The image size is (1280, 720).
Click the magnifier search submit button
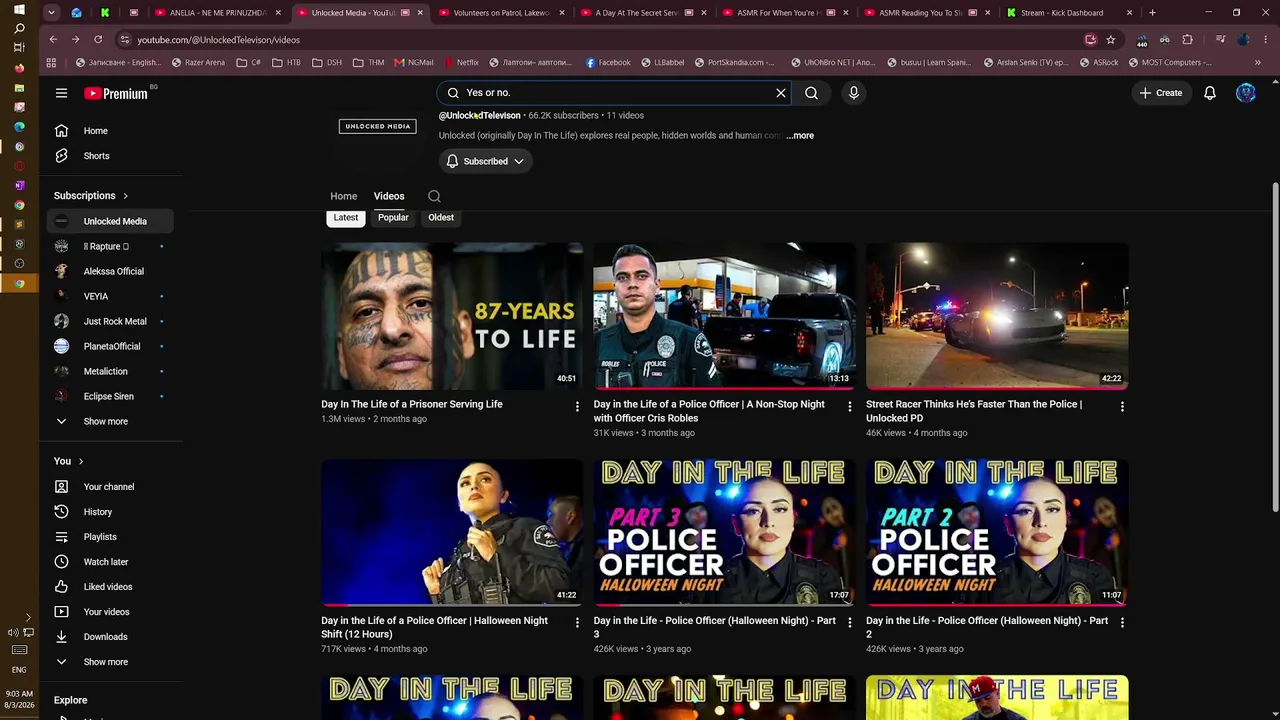811,93
